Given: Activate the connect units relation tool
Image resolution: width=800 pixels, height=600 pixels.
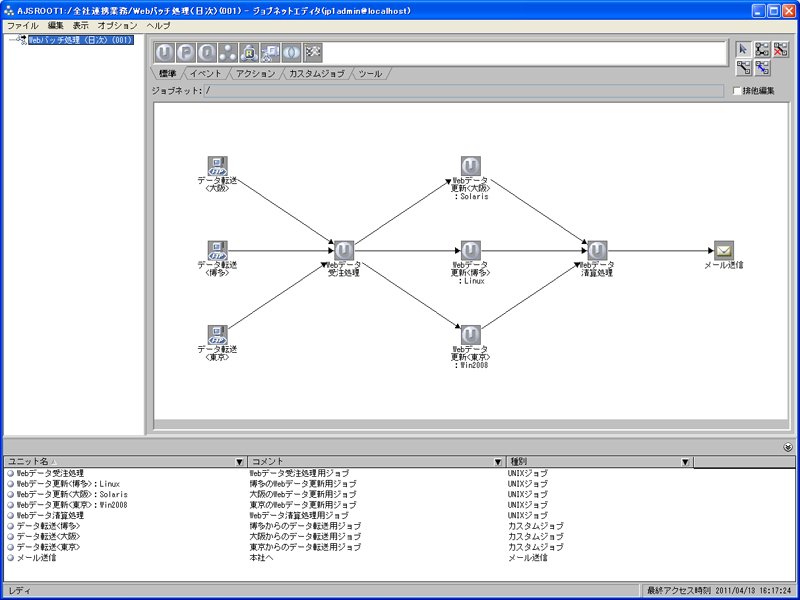Looking at the screenshot, I should (x=762, y=49).
